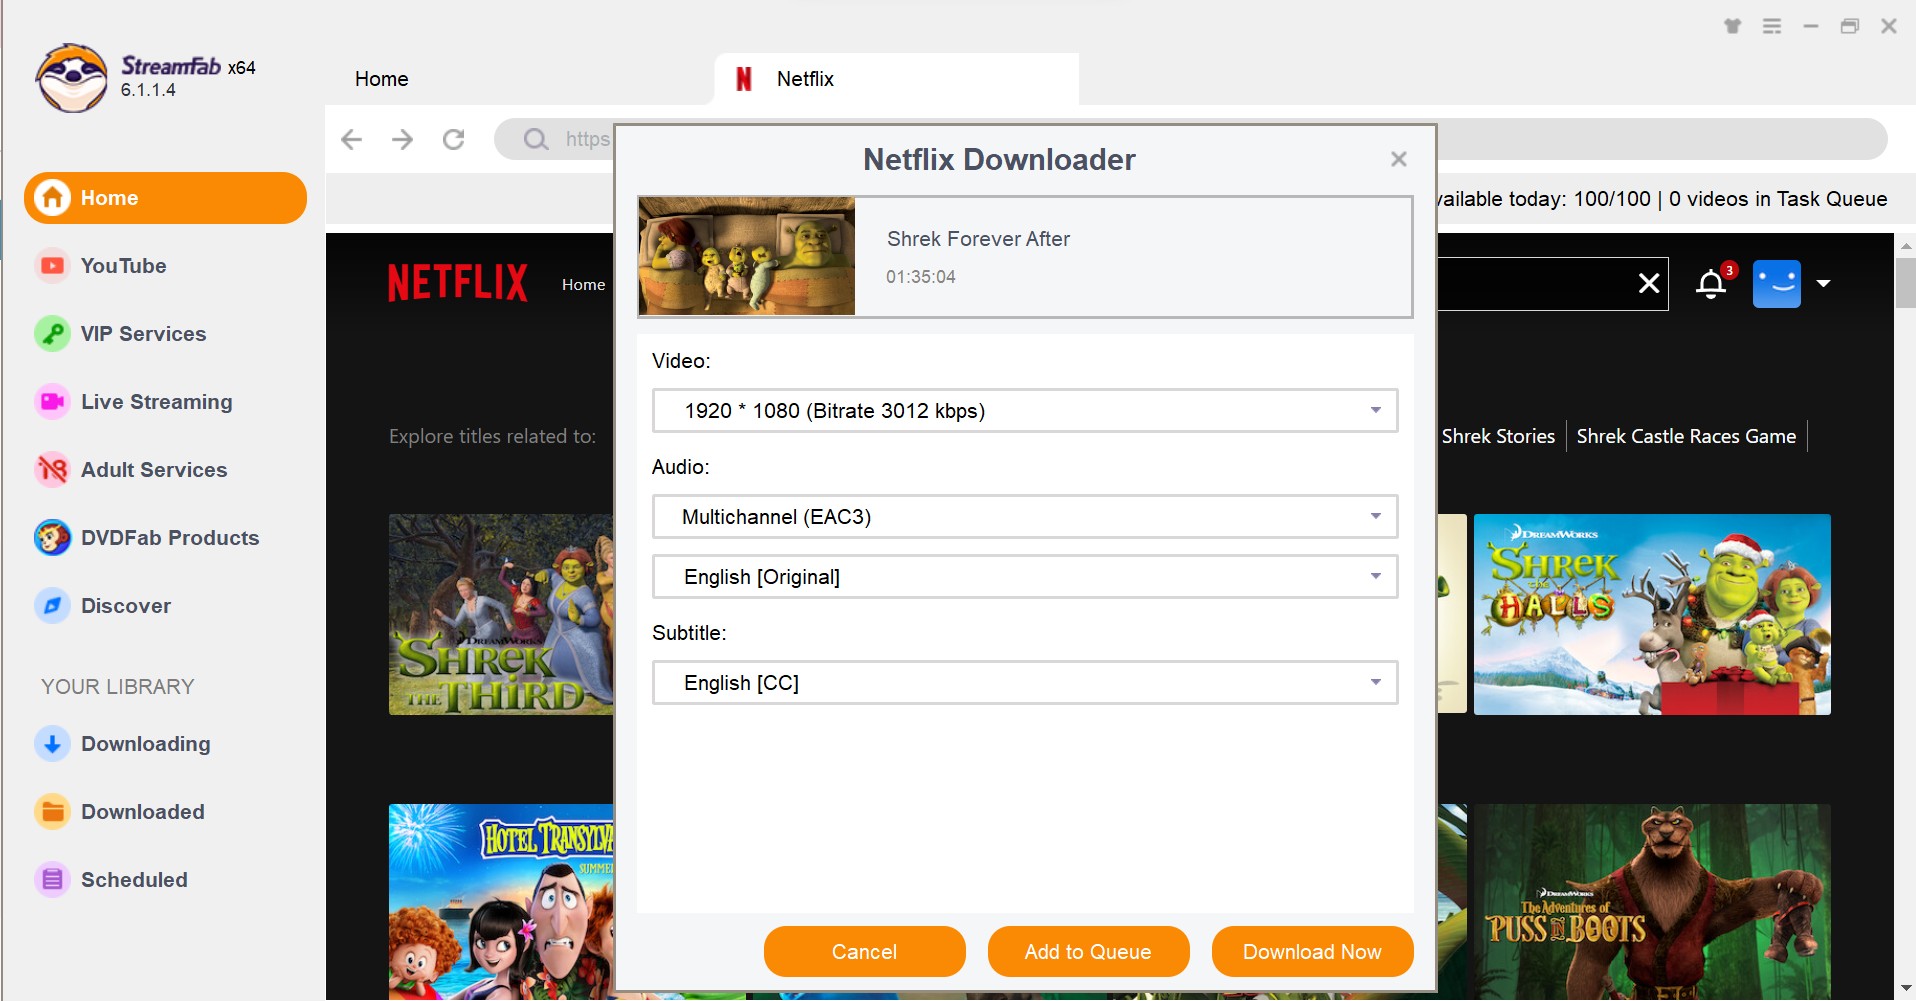Click the VIP Services key icon
1916x1001 pixels.
tap(52, 334)
